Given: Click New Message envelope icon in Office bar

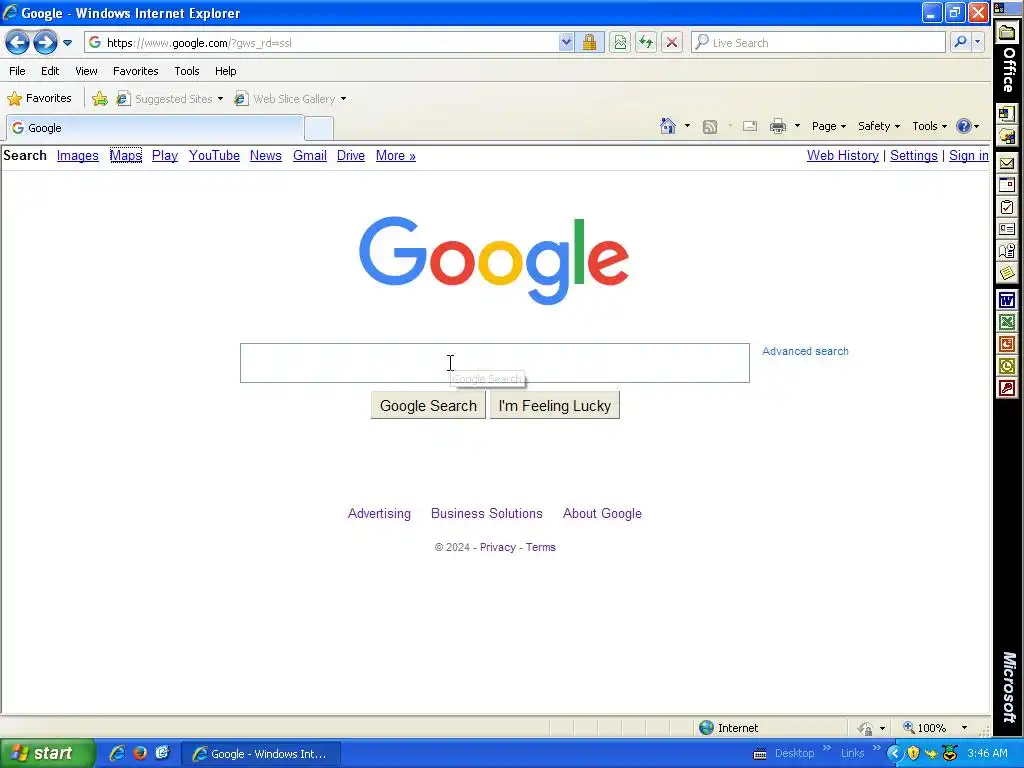Looking at the screenshot, I should tap(1007, 163).
